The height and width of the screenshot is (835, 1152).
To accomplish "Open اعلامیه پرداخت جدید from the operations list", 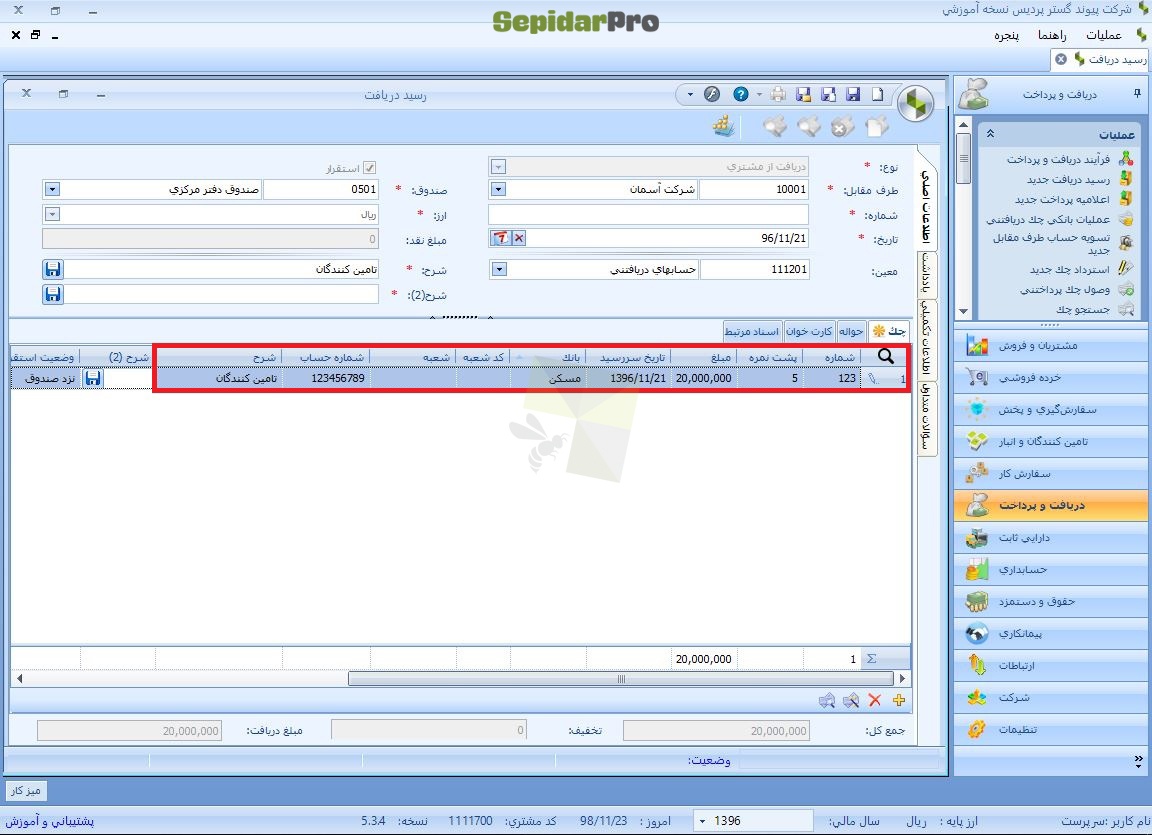I will coord(1062,199).
